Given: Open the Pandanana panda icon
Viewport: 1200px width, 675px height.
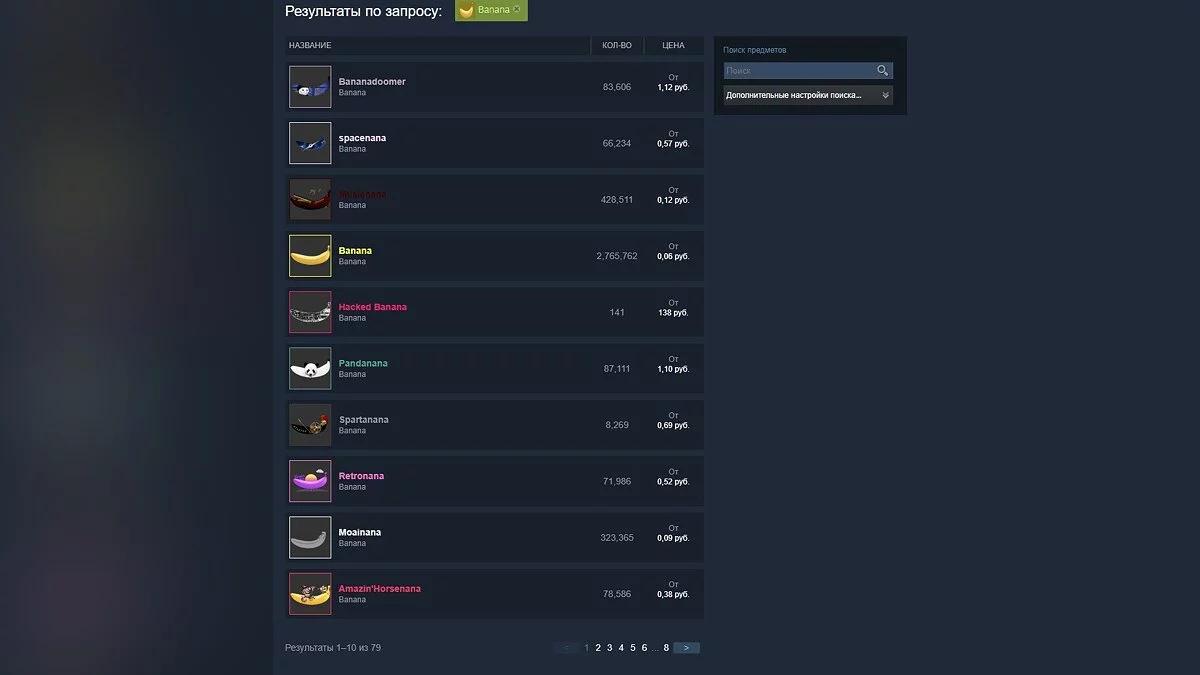Looking at the screenshot, I should click(310, 369).
